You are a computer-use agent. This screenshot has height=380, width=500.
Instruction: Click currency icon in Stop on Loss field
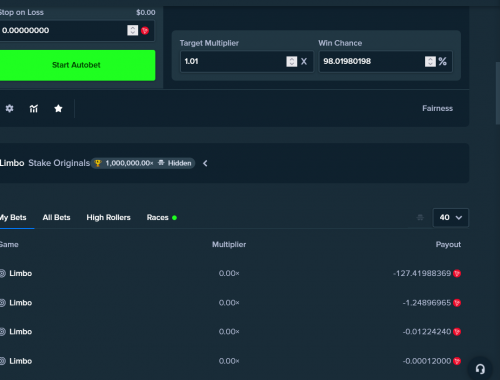[x=145, y=30]
